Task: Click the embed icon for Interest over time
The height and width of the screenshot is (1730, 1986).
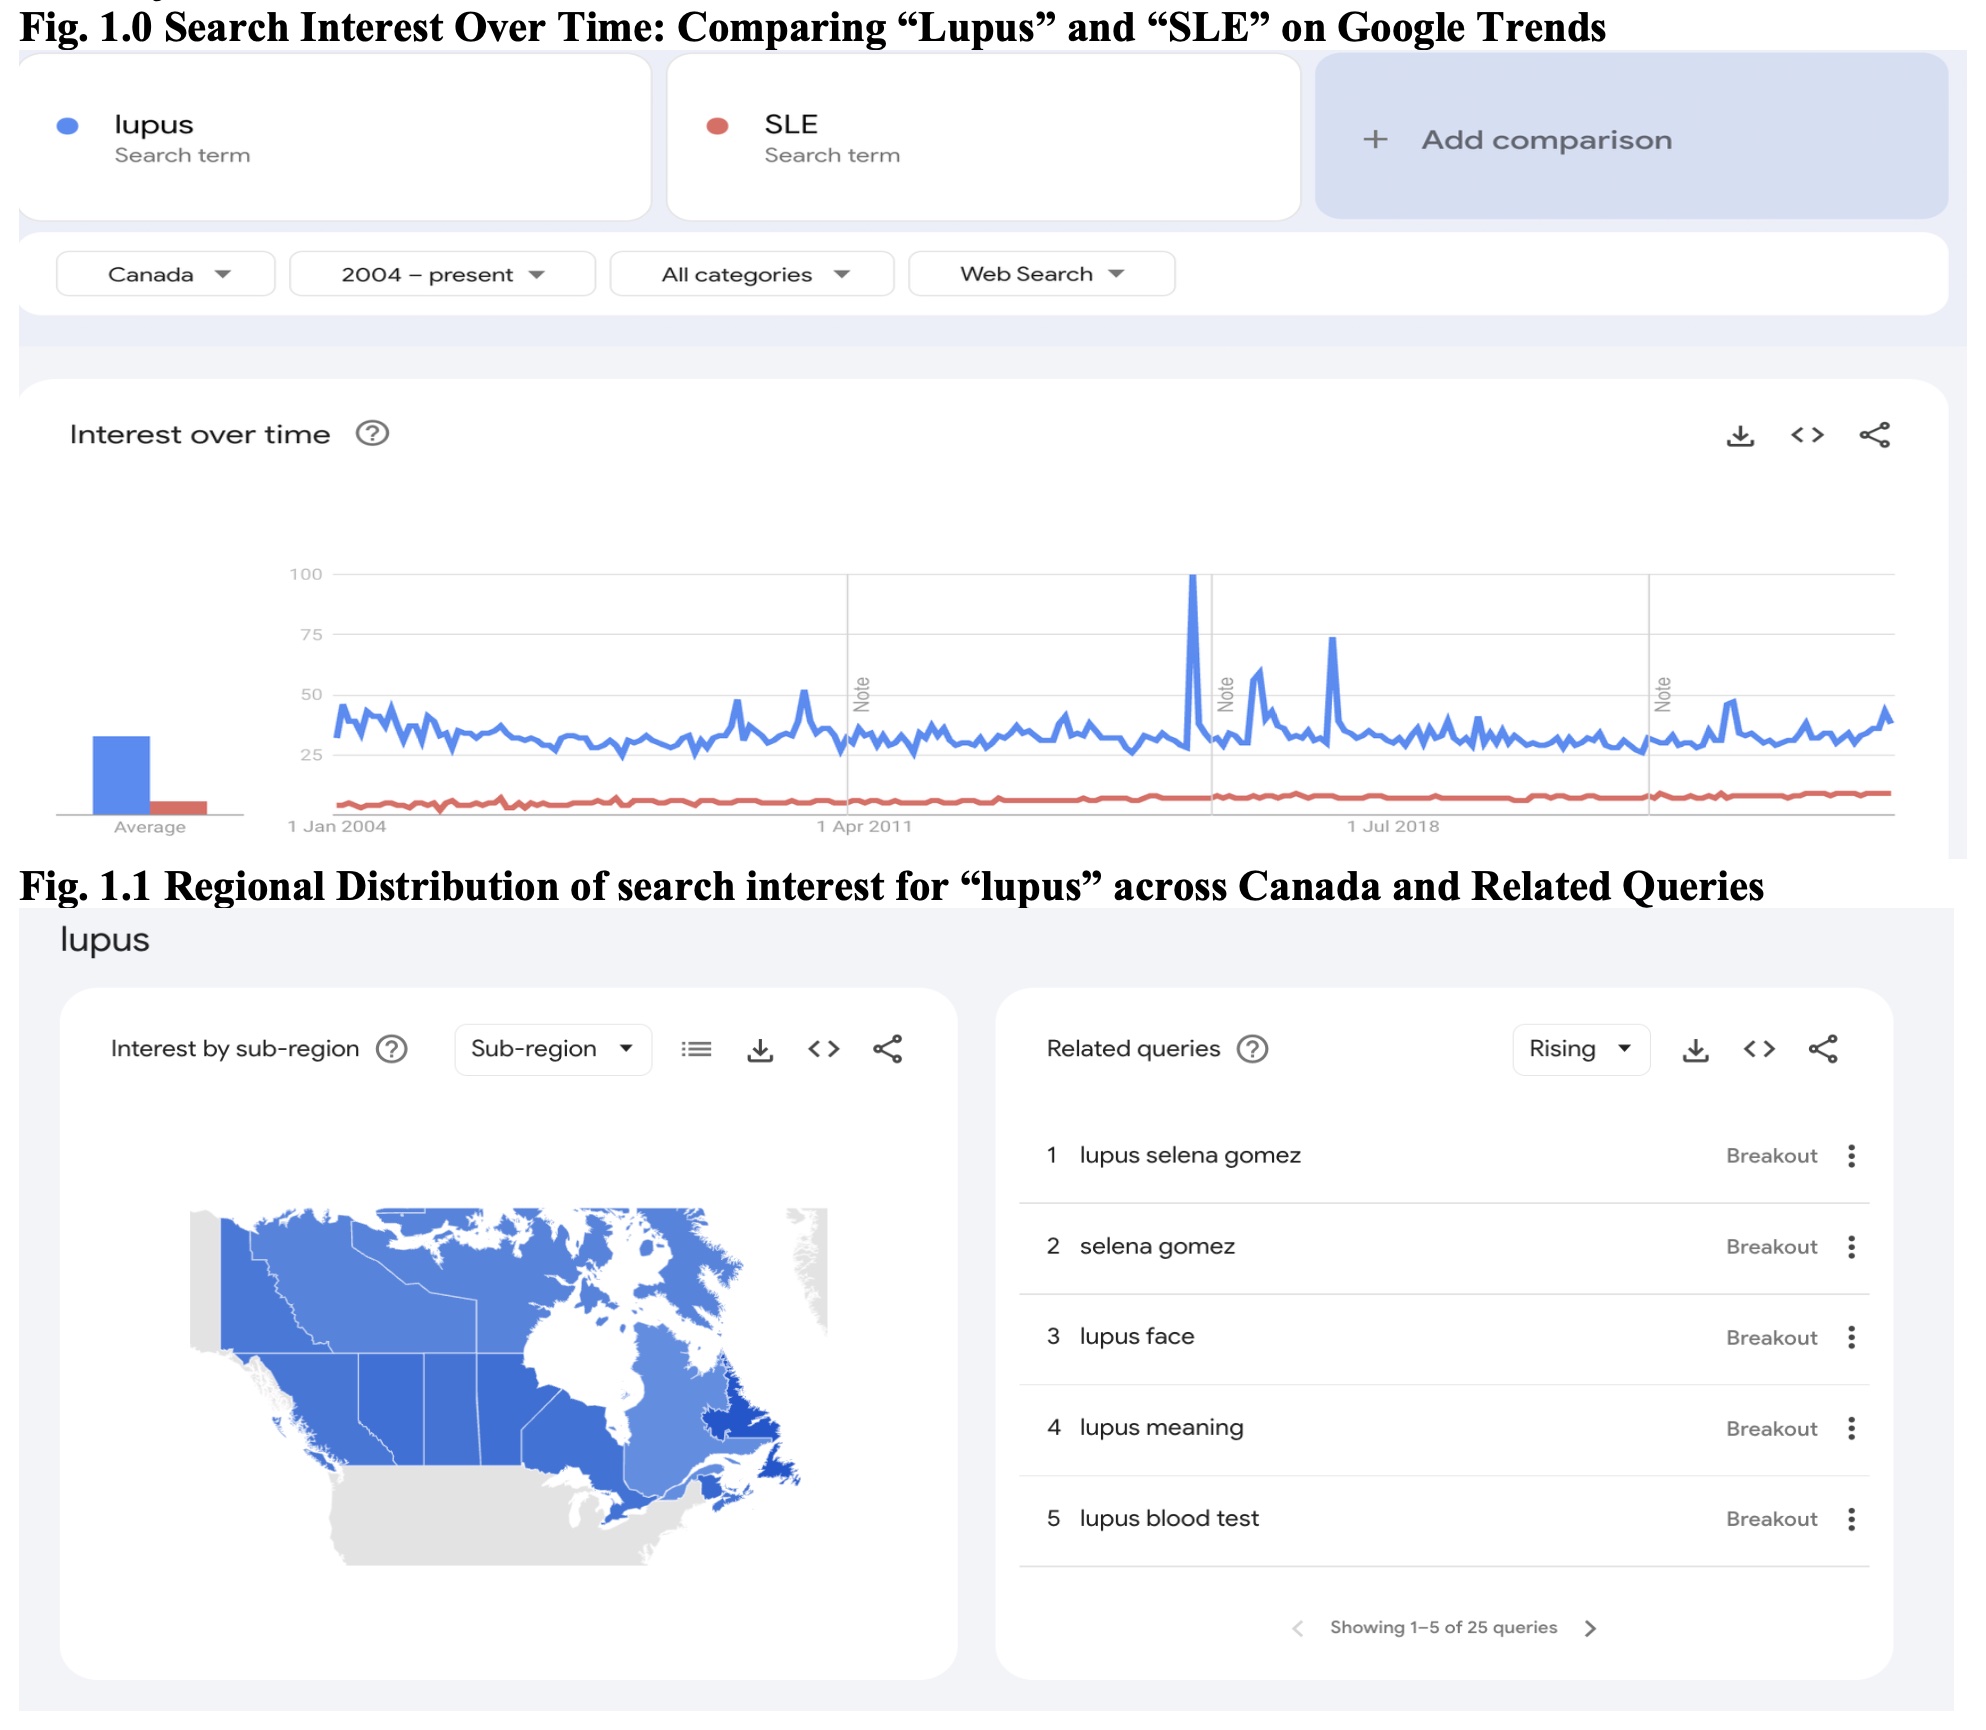Action: tap(1807, 435)
